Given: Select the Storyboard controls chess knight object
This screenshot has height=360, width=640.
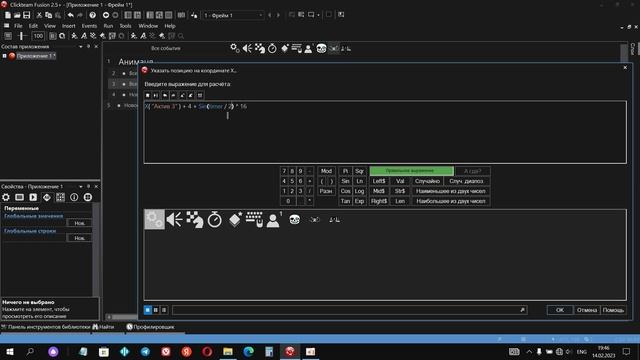Looking at the screenshot, I should coord(195,220).
